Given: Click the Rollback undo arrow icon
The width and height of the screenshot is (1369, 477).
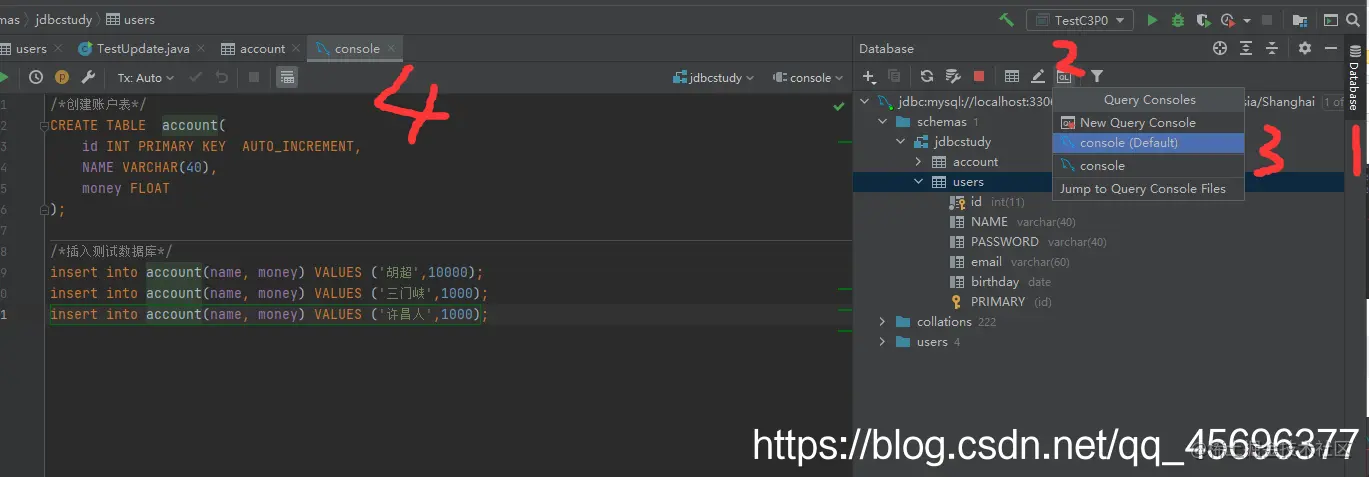Looking at the screenshot, I should tap(222, 77).
